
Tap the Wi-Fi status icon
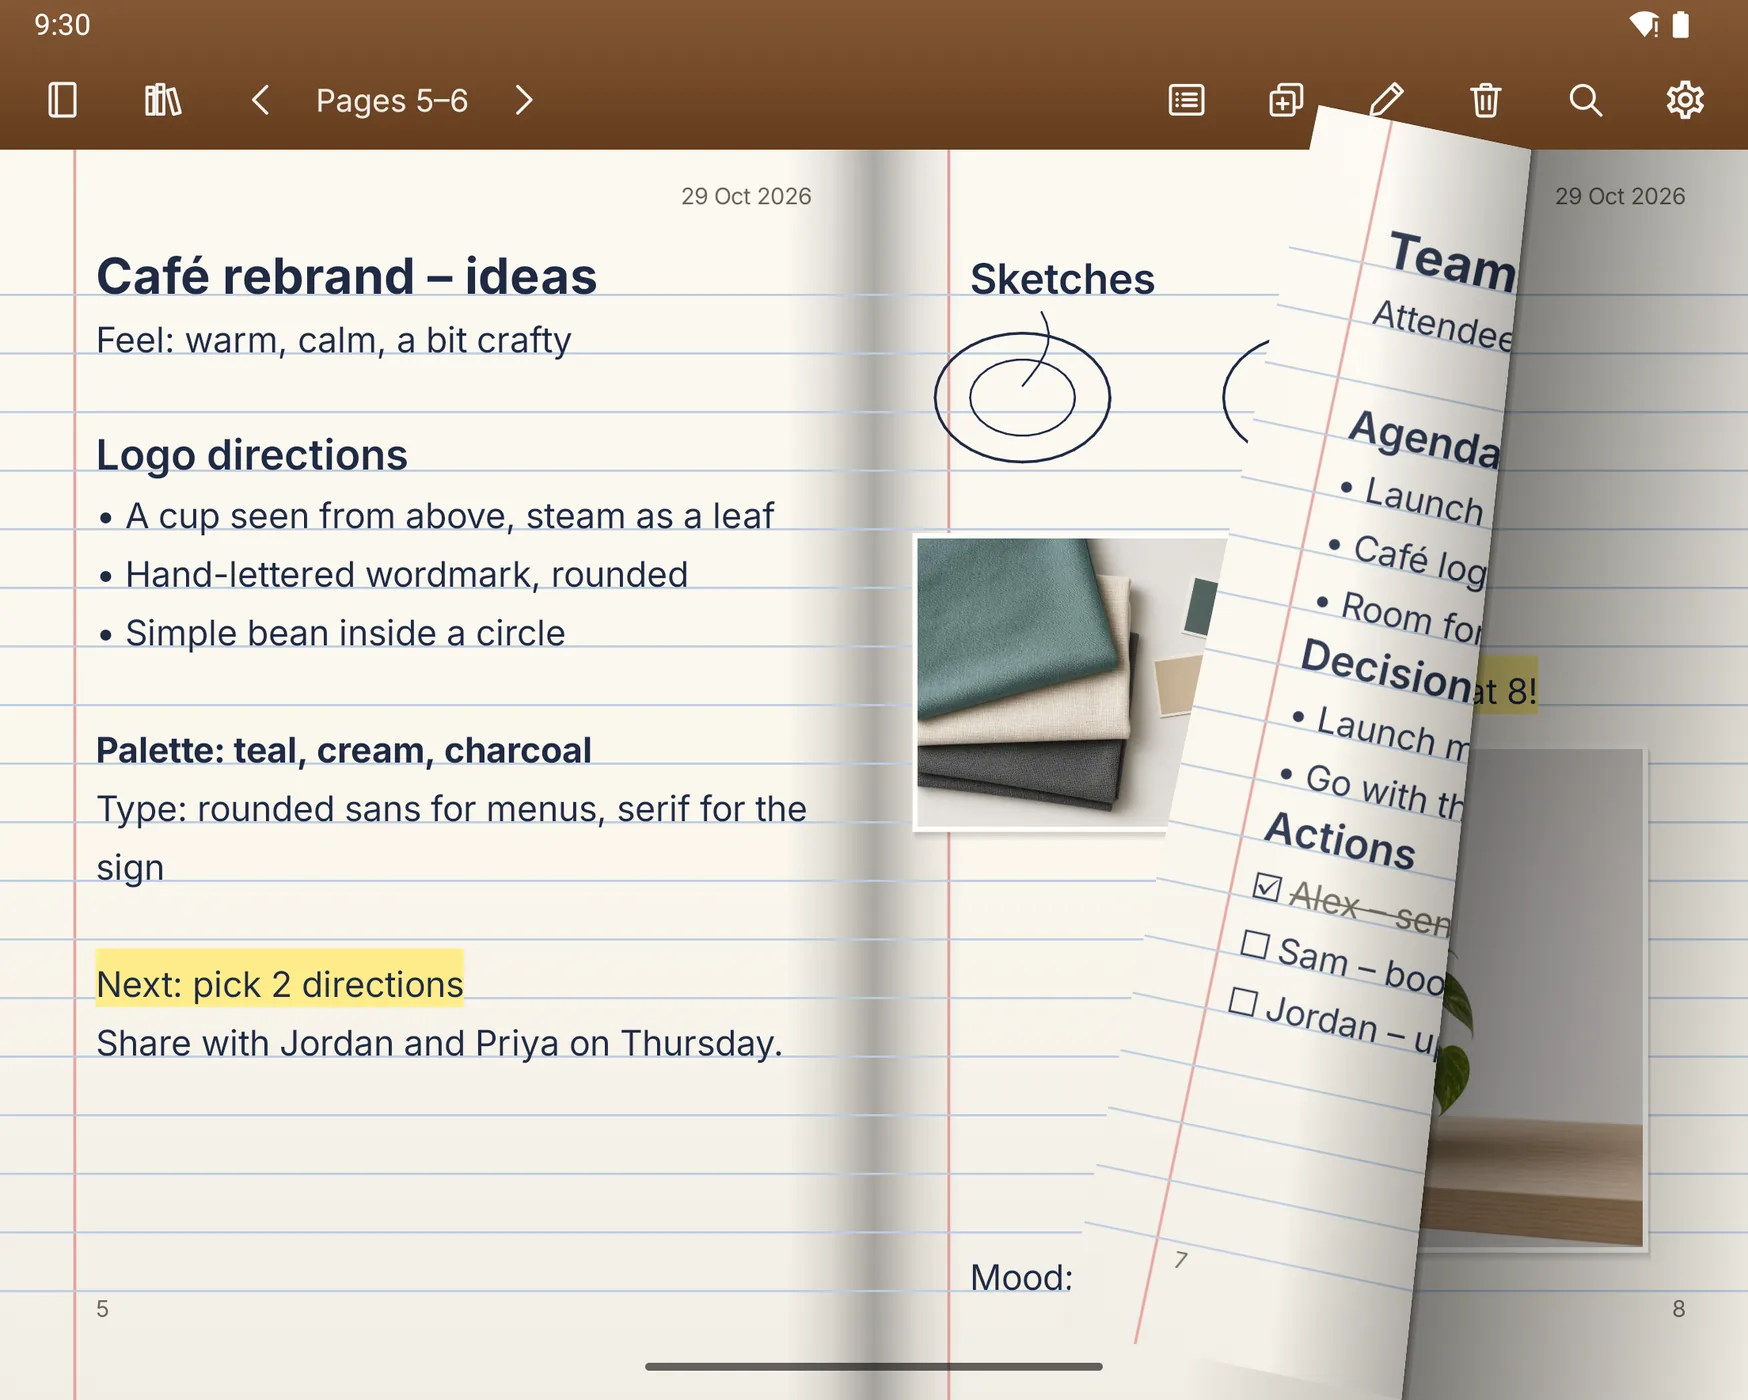point(1643,24)
